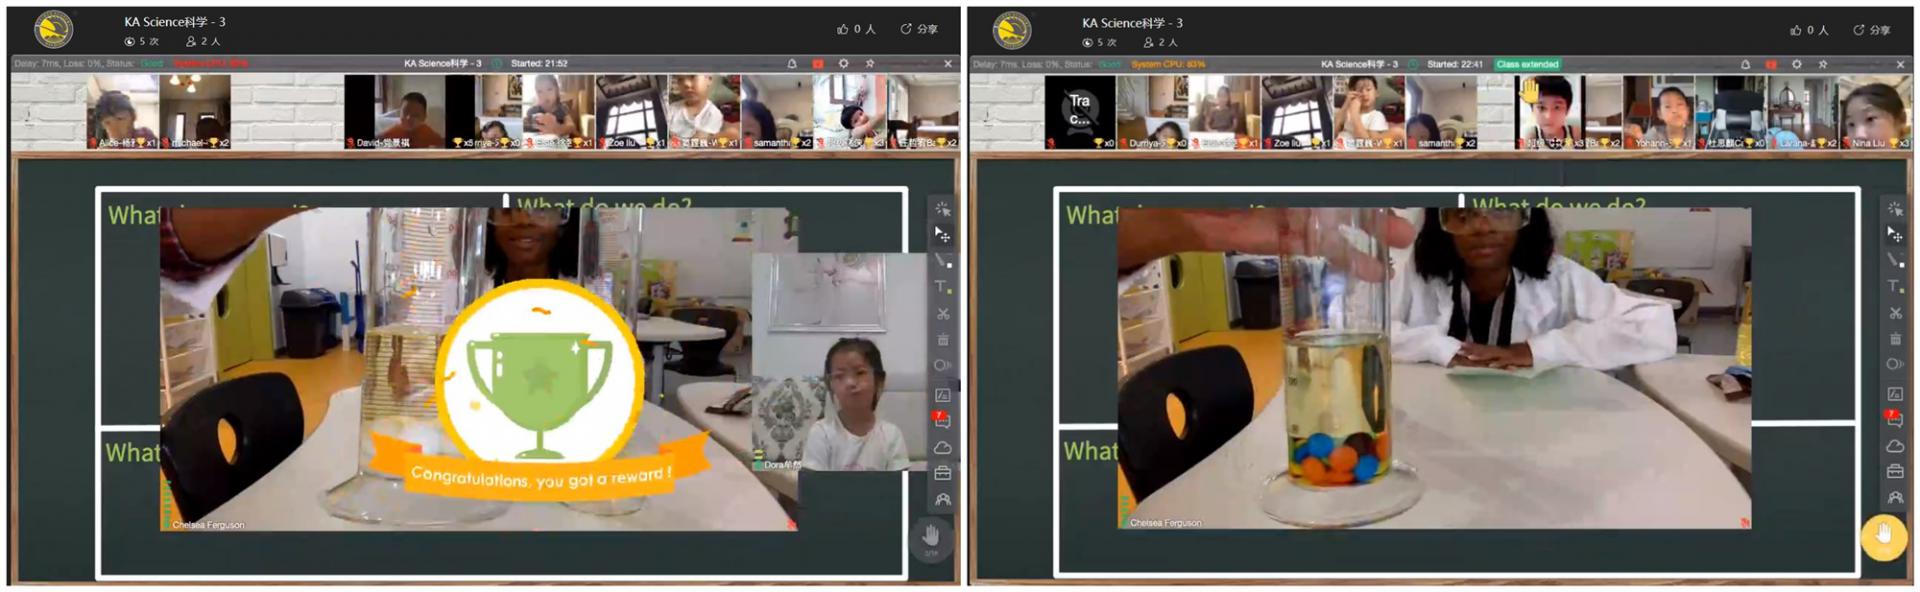The width and height of the screenshot is (1920, 592).
Task: Open settings gear in right classroom bar
Action: point(1797,64)
